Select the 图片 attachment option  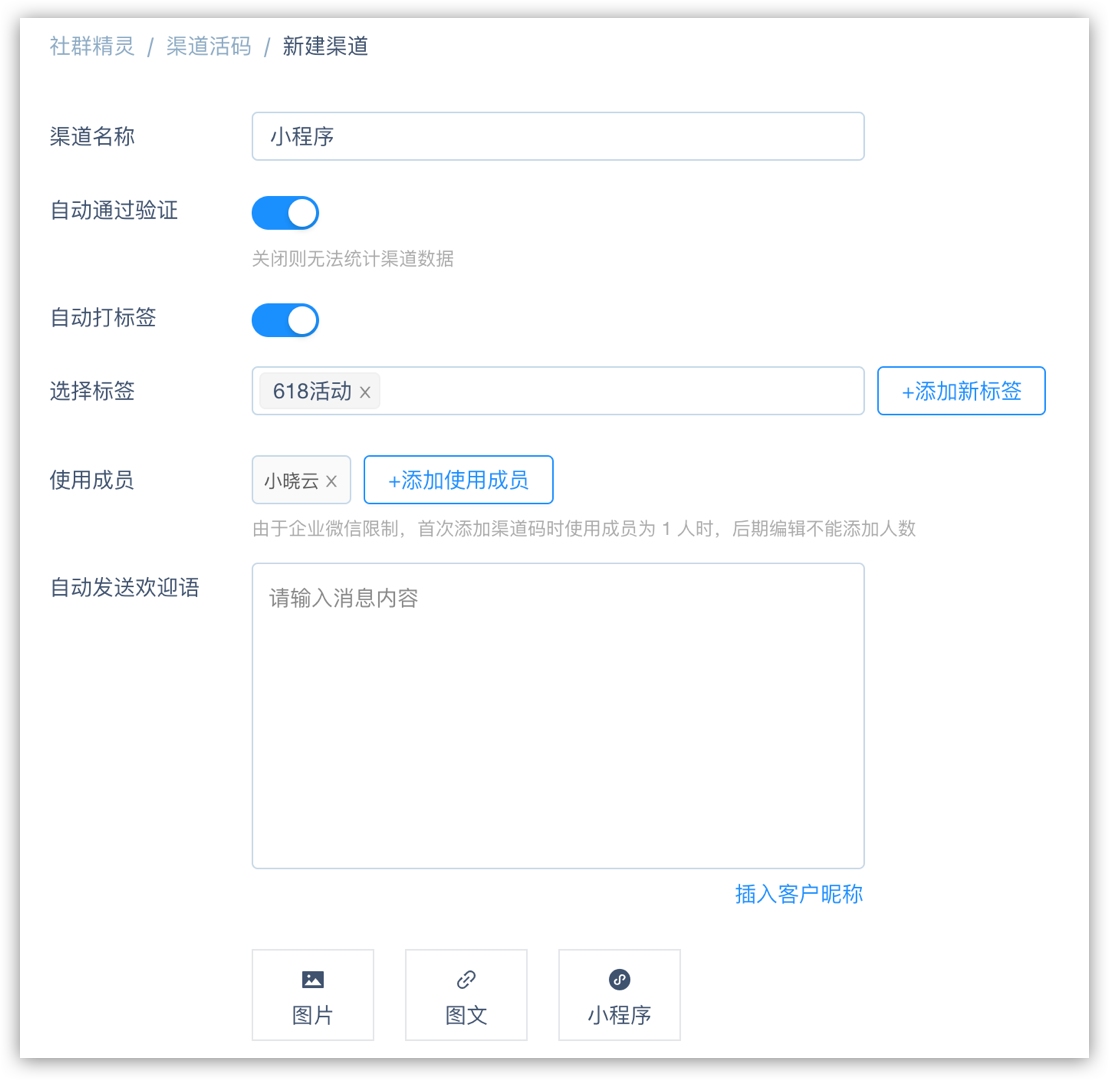(x=313, y=994)
